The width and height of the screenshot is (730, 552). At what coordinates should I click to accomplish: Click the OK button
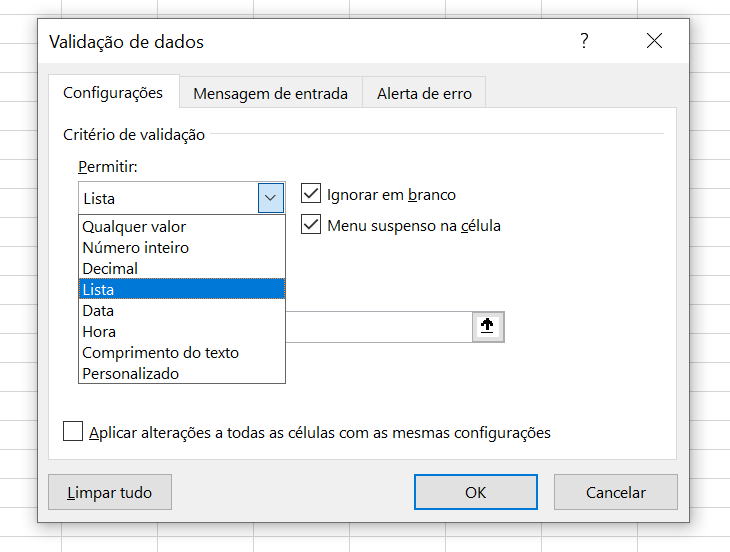click(475, 492)
